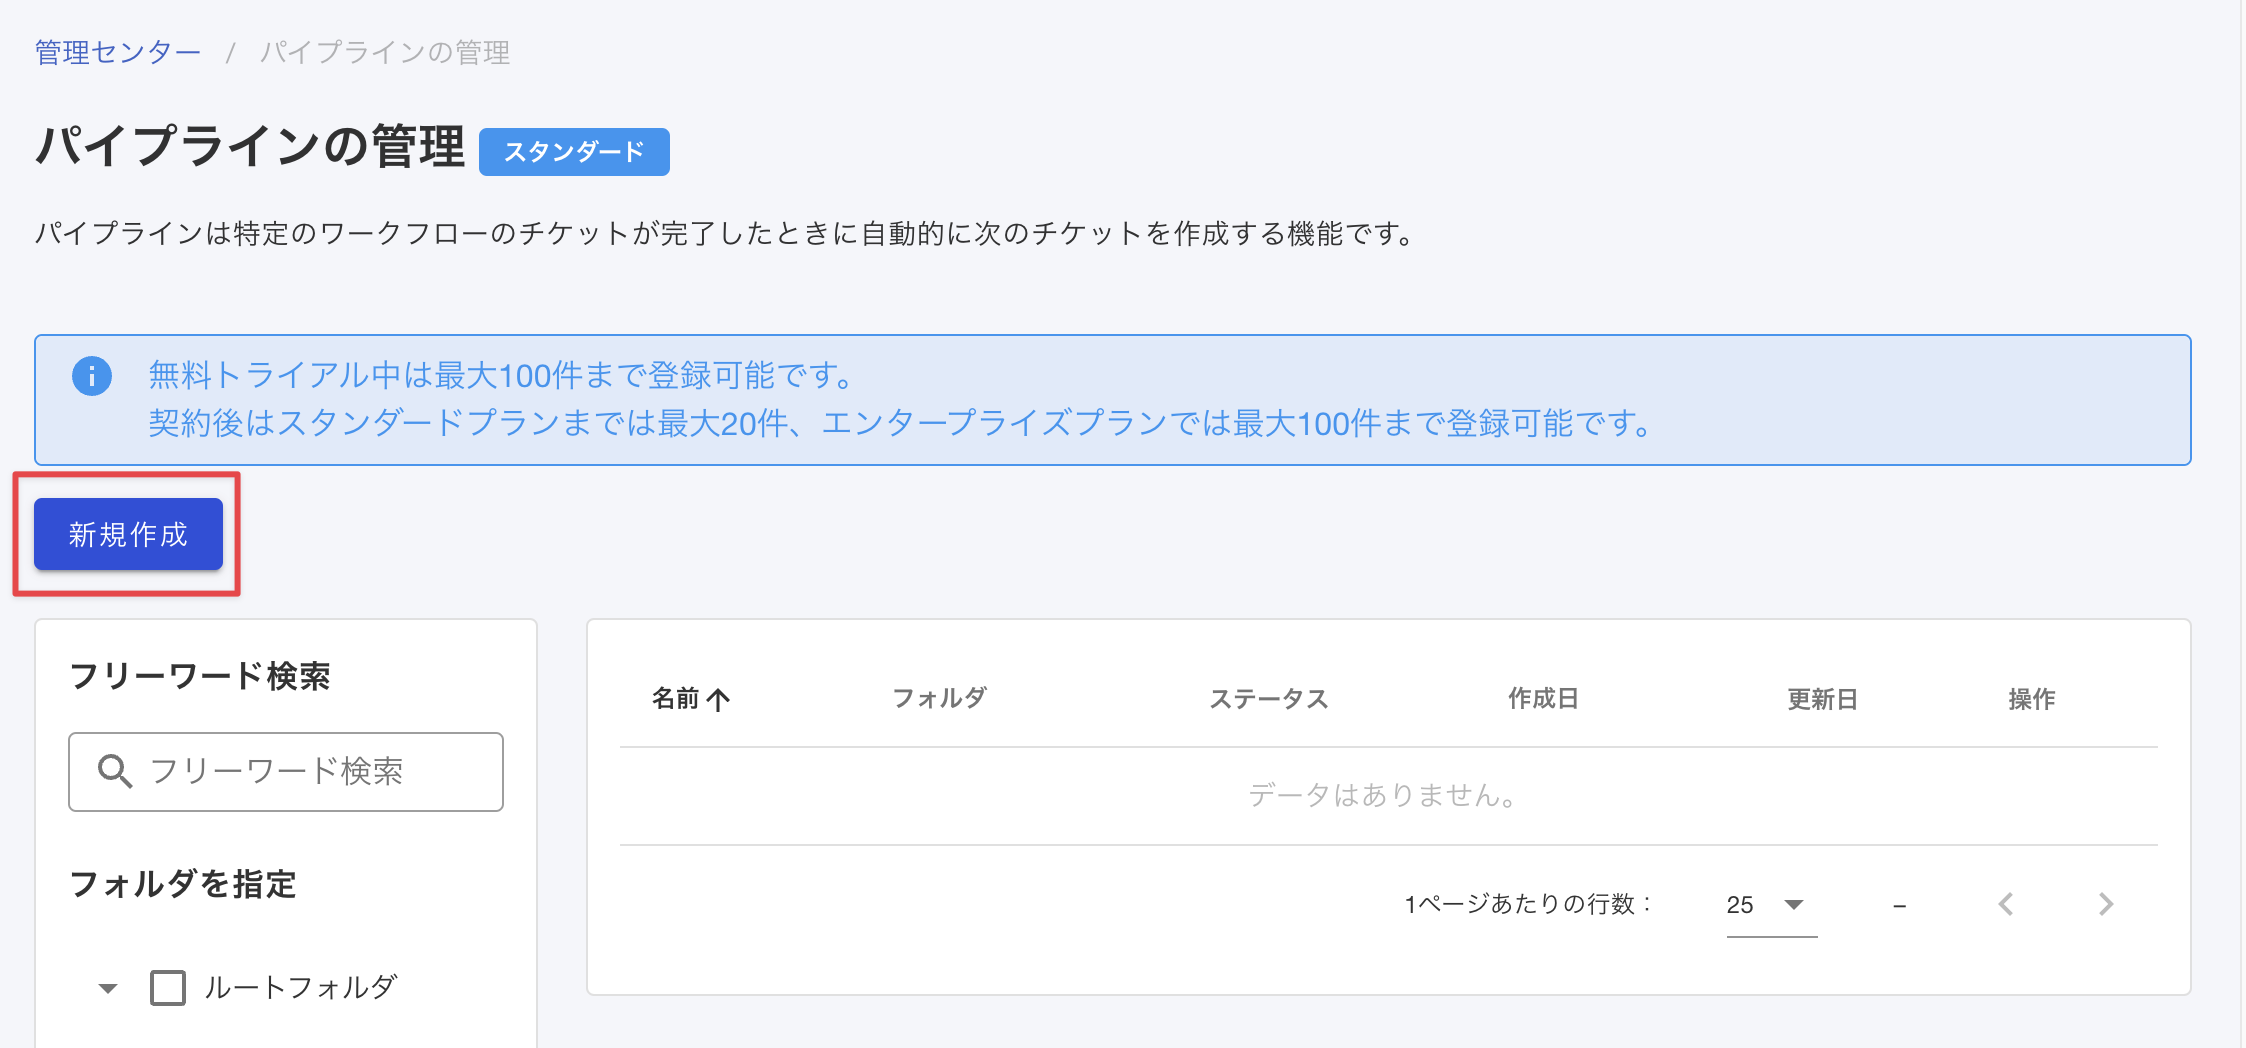2246x1048 pixels.
Task: Sort by the フォルダ column header
Action: click(940, 698)
